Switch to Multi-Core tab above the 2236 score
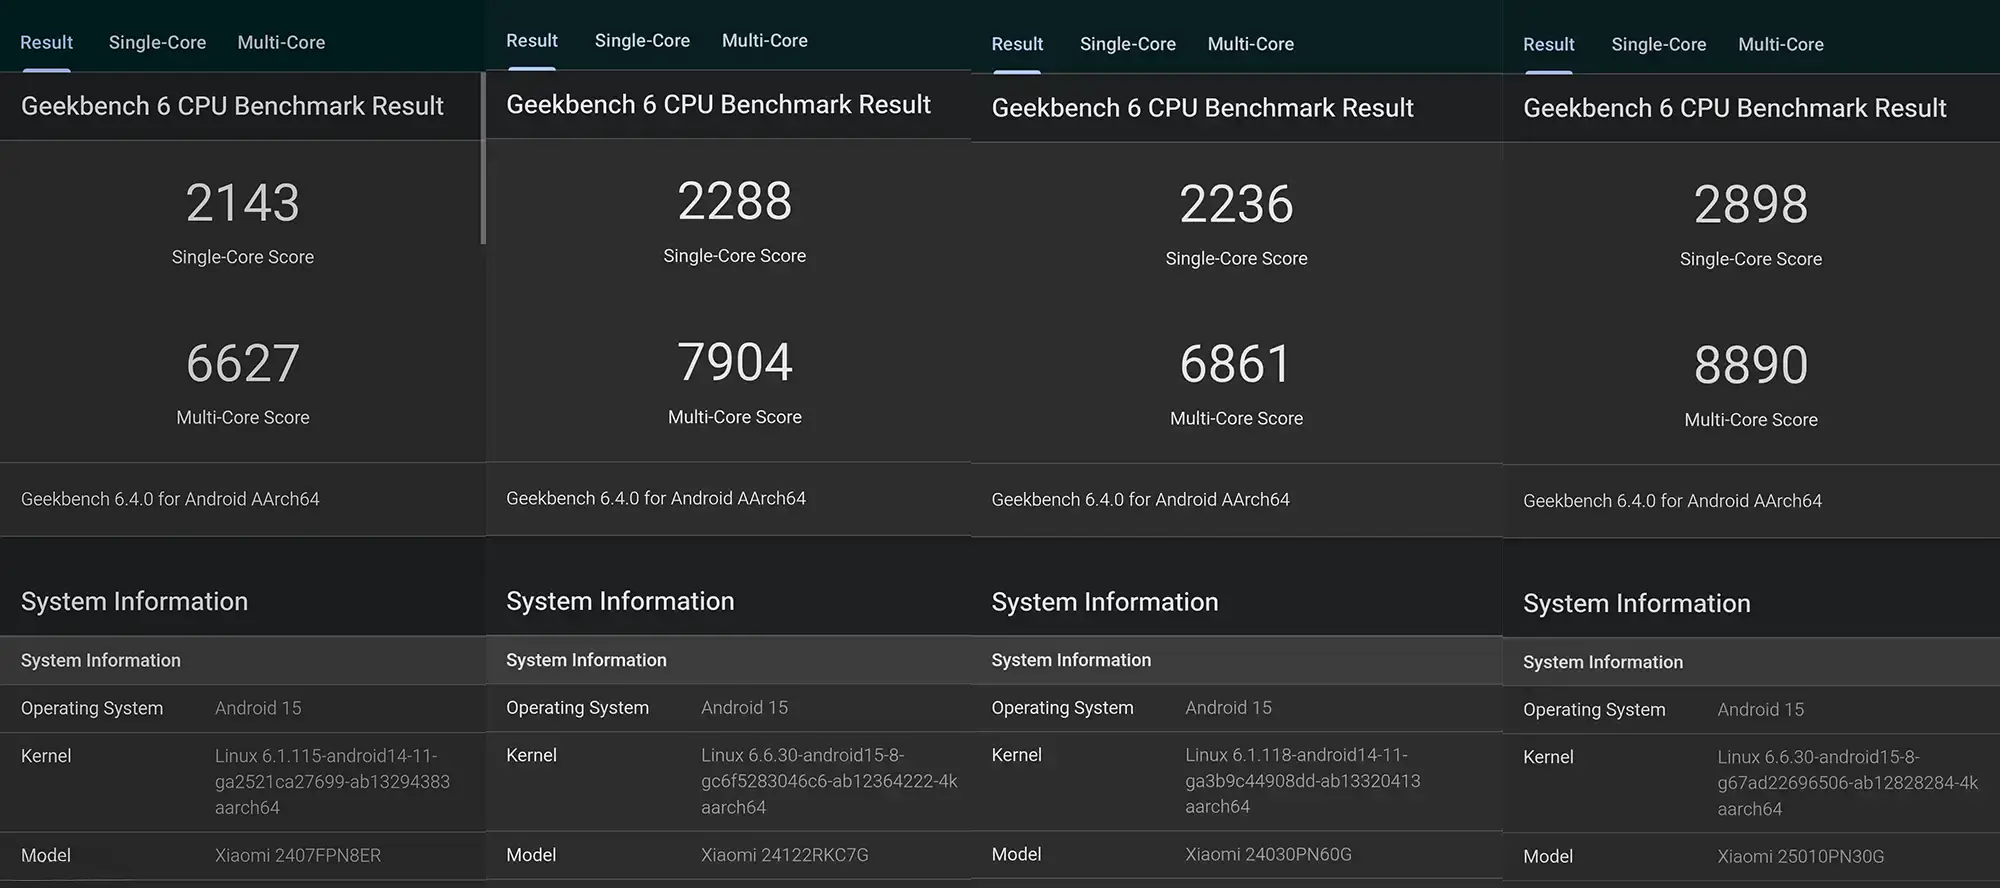The width and height of the screenshot is (2000, 888). click(x=1251, y=44)
